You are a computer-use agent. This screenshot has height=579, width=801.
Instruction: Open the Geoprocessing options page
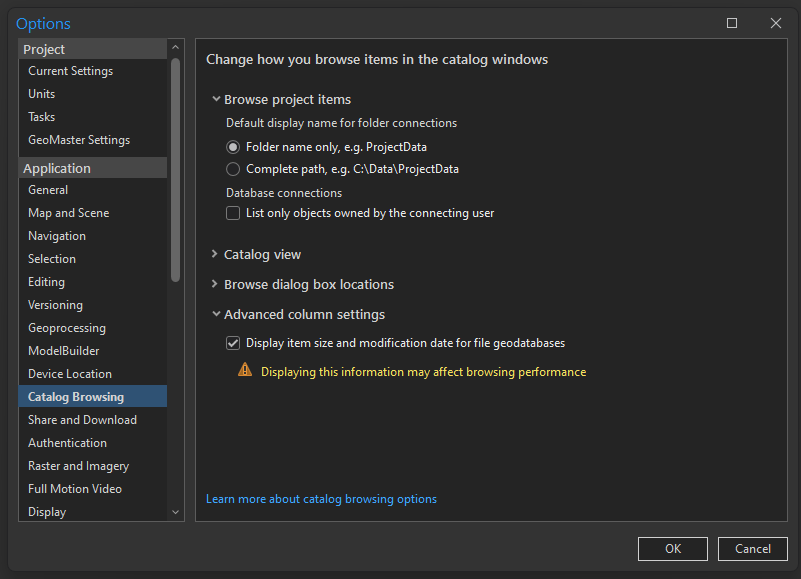point(67,328)
